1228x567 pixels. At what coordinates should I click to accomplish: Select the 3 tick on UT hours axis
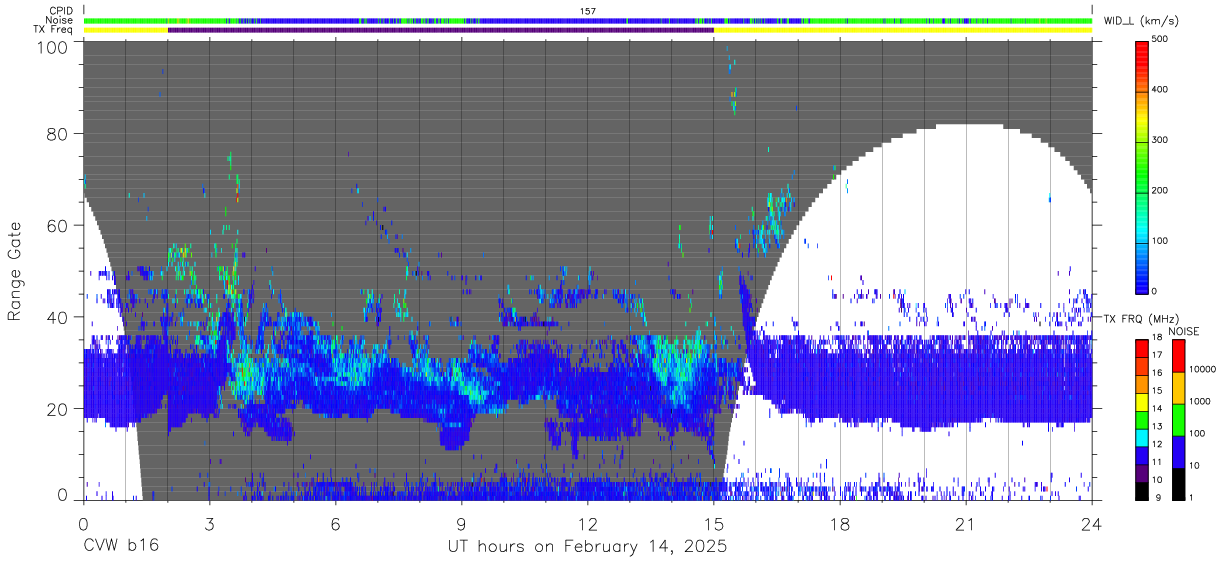pyautogui.click(x=209, y=523)
